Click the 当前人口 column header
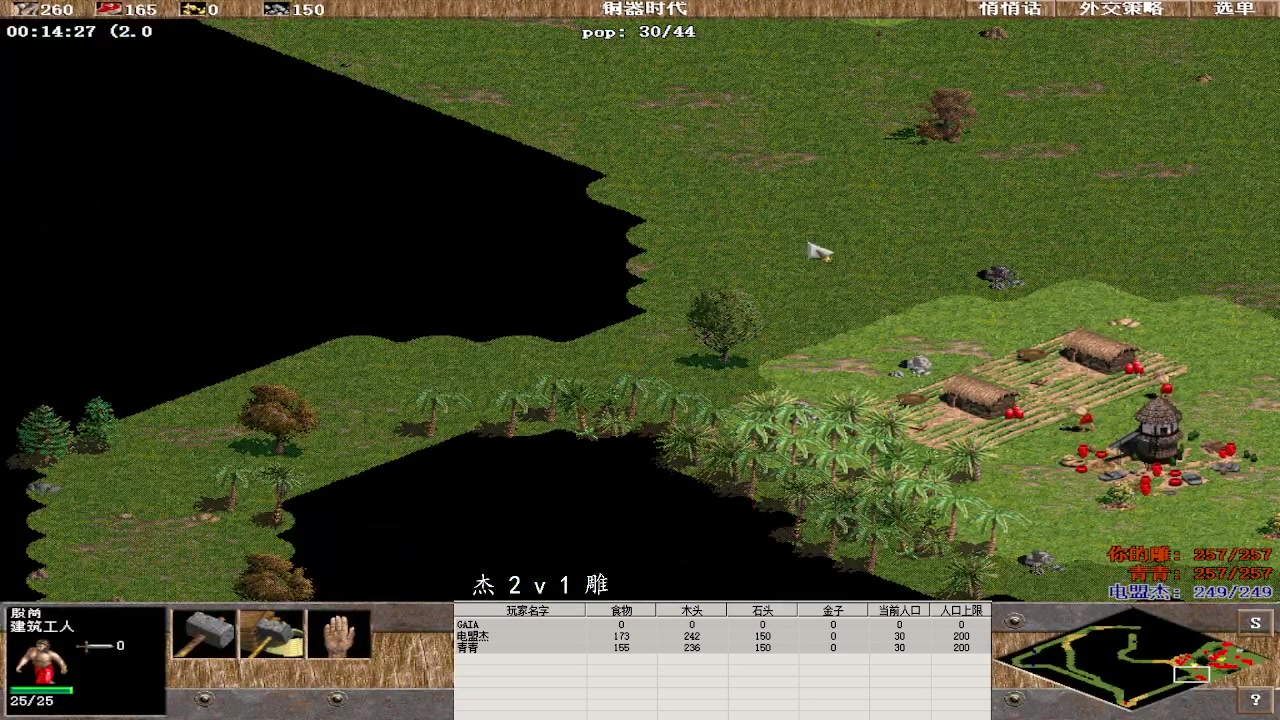 [x=899, y=610]
